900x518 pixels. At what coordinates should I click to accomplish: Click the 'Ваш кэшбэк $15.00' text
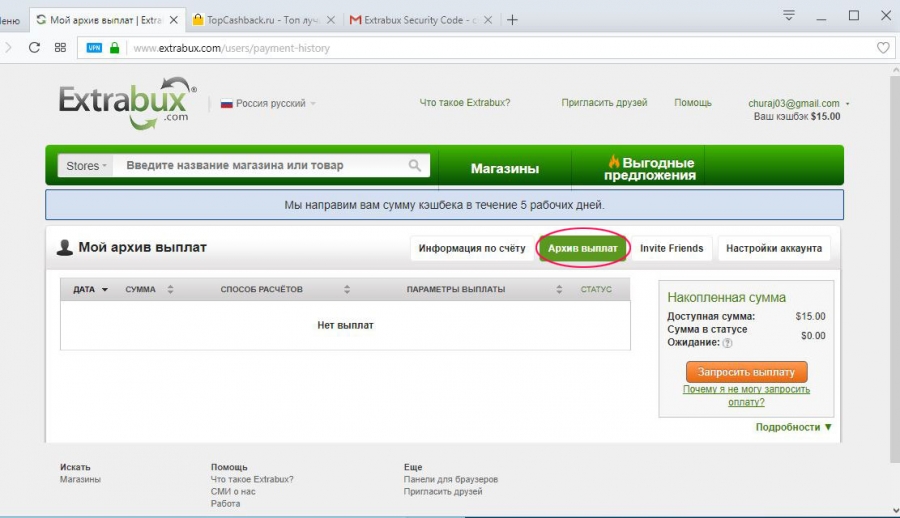click(x=797, y=117)
